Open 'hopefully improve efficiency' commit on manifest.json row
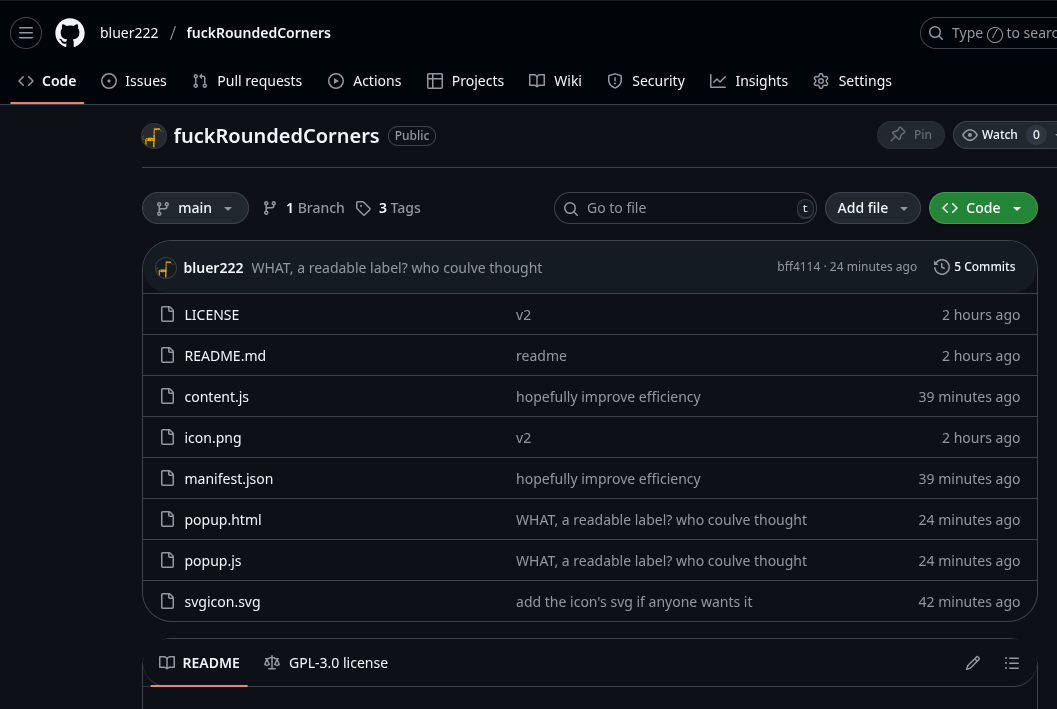 coord(608,479)
